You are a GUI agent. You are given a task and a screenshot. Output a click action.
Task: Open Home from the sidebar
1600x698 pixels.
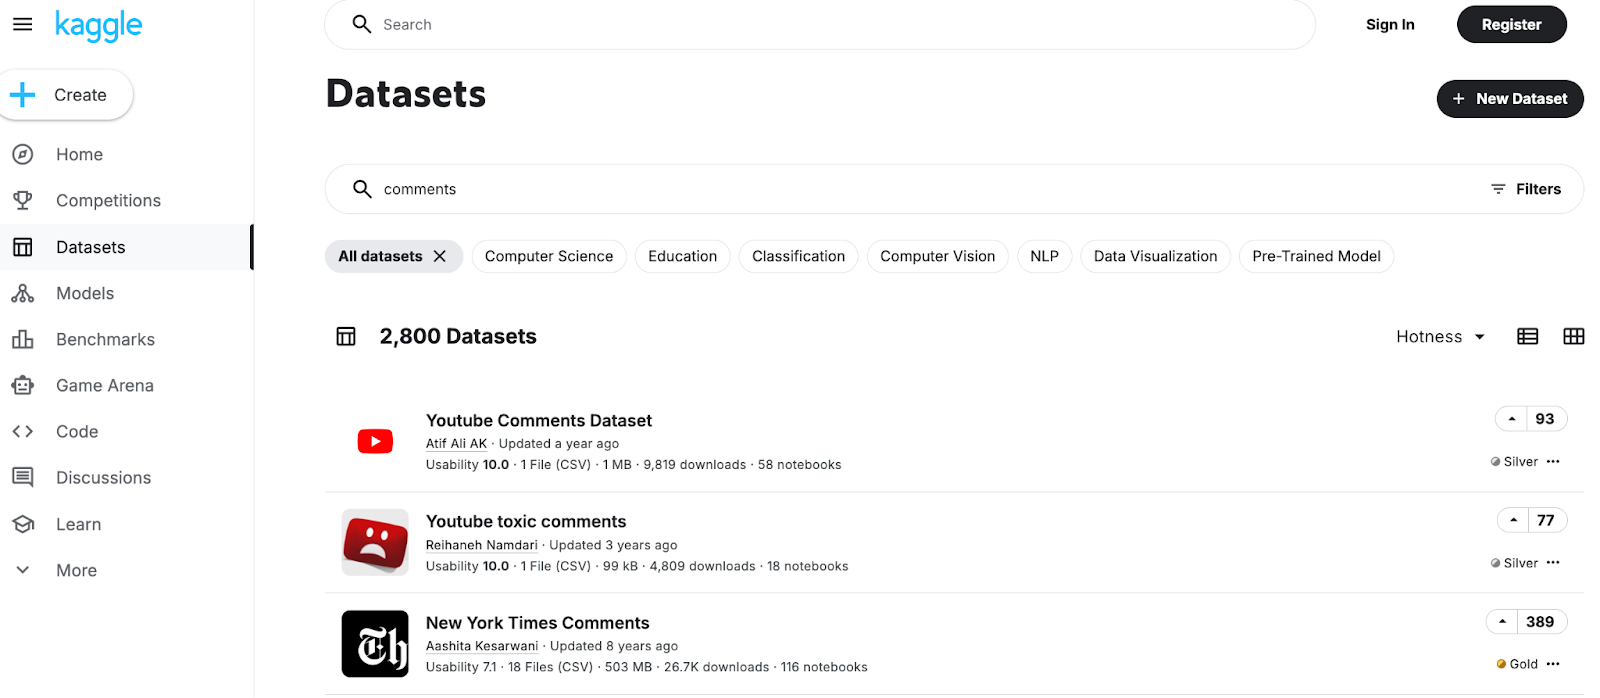pyautogui.click(x=79, y=155)
